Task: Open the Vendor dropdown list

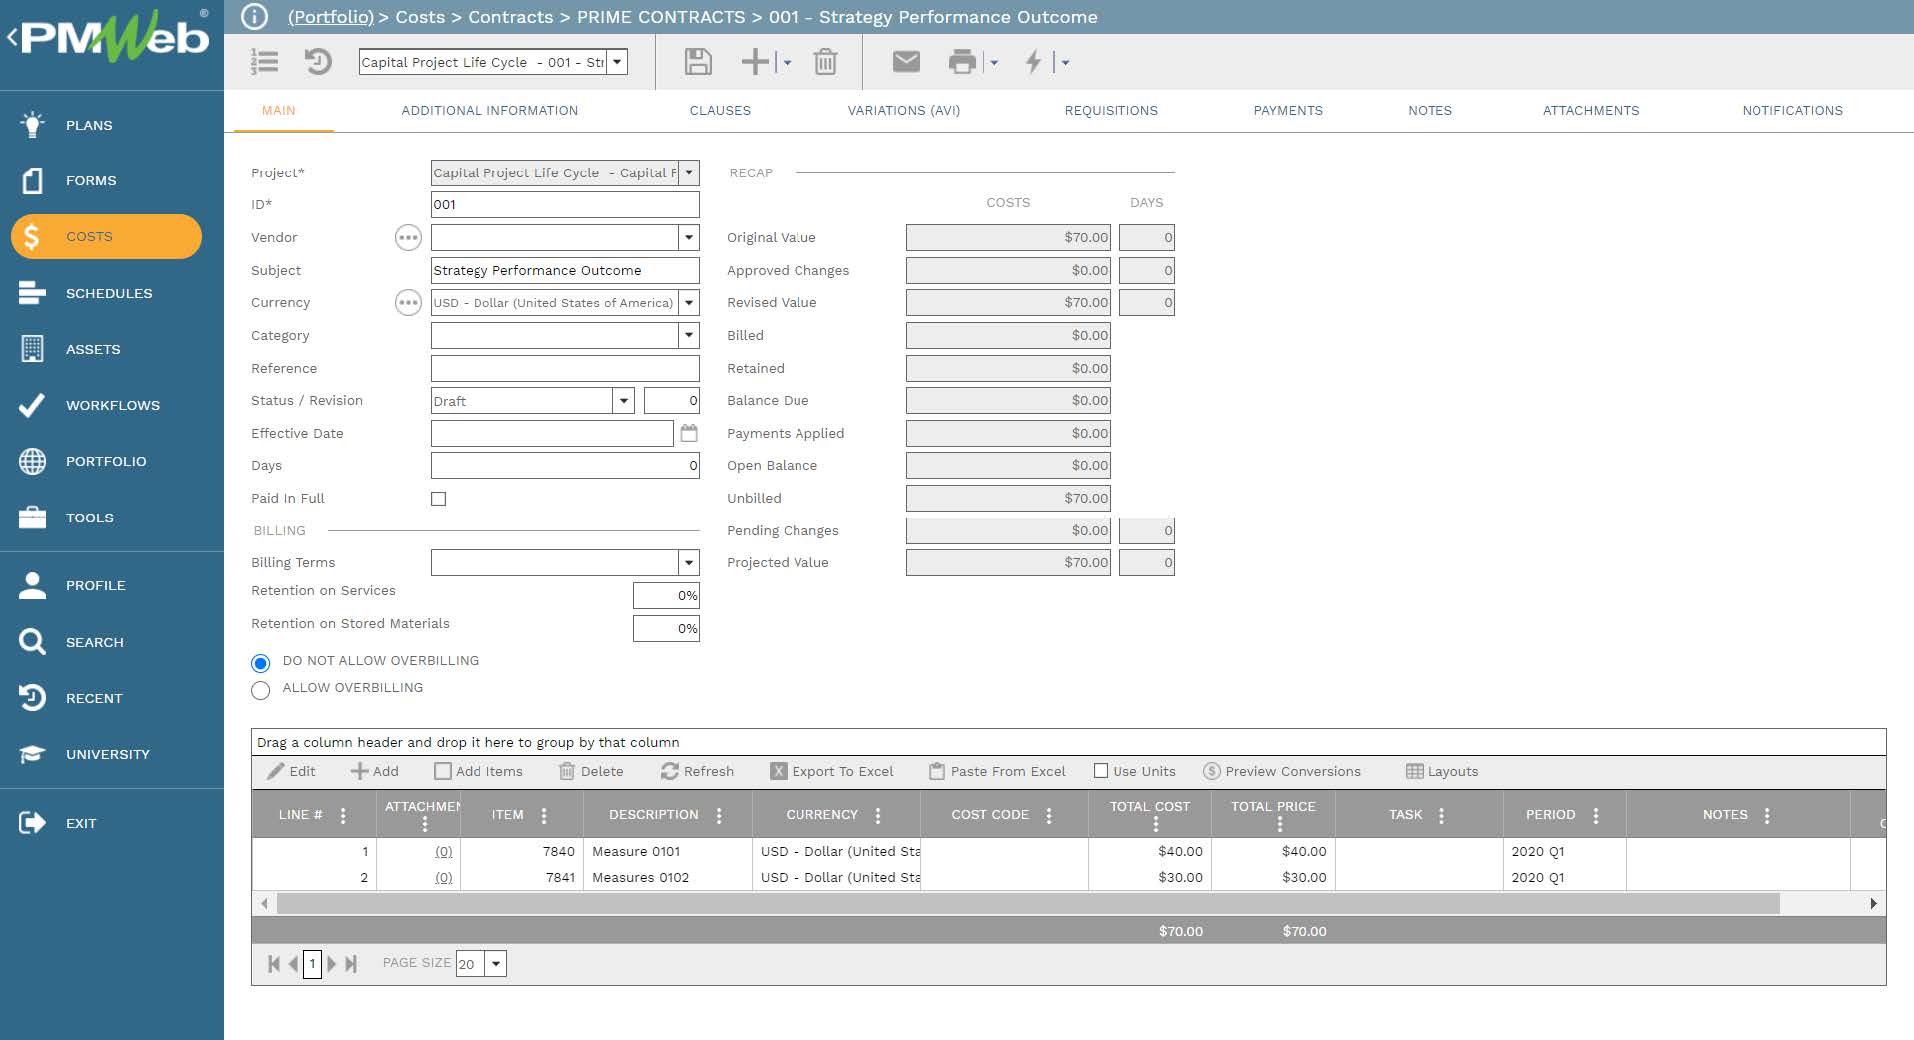Action: click(689, 237)
